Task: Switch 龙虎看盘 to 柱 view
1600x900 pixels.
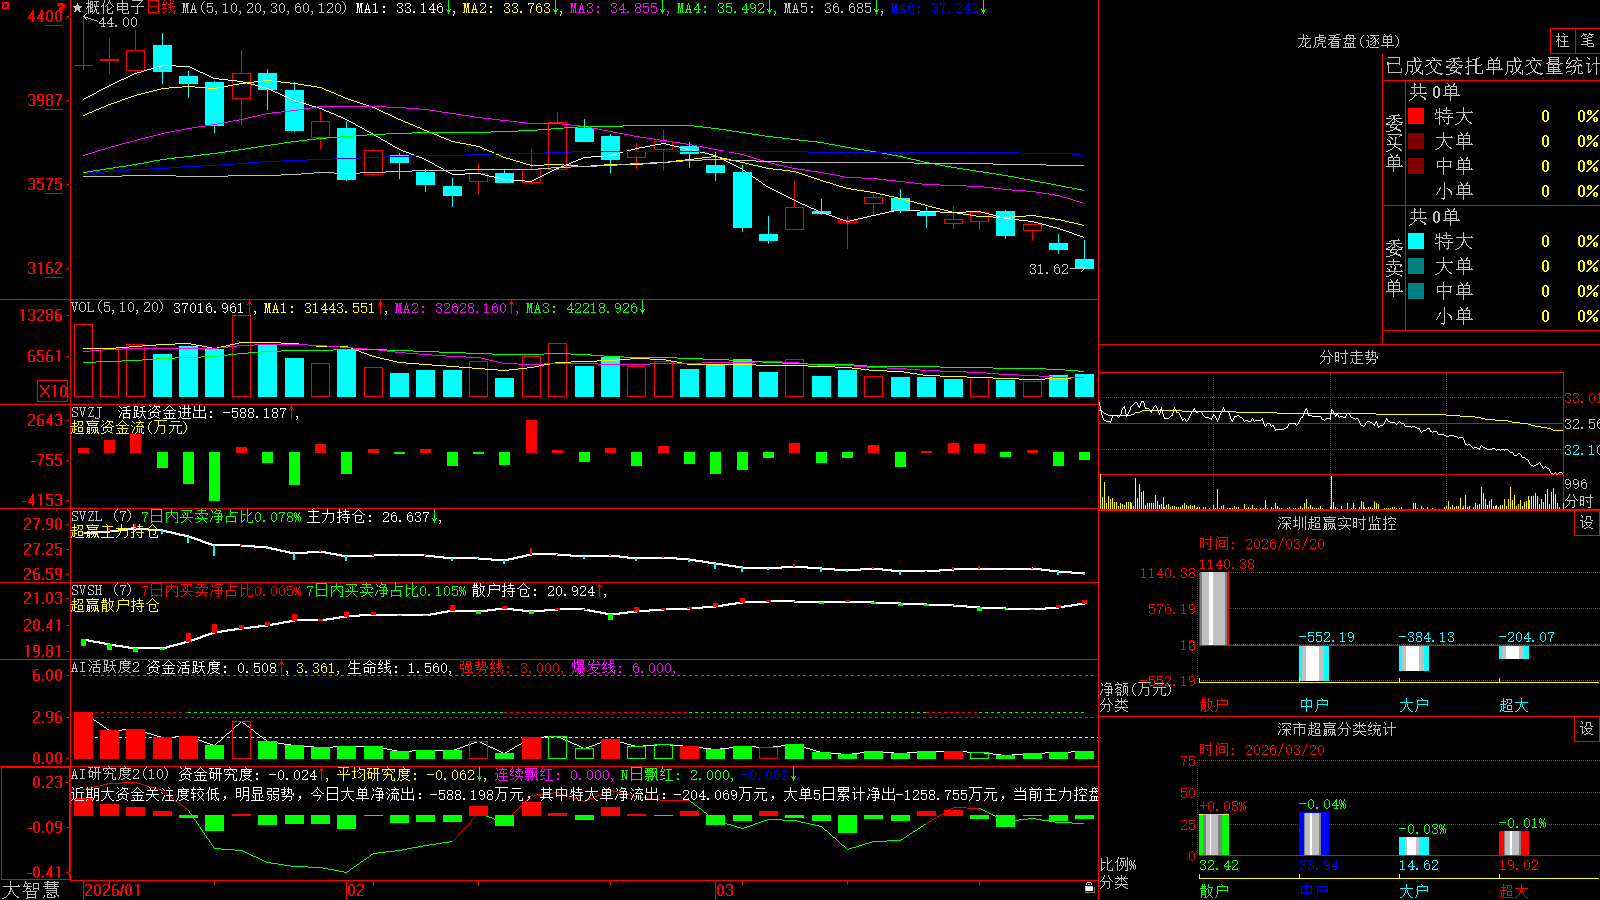Action: 1562,40
